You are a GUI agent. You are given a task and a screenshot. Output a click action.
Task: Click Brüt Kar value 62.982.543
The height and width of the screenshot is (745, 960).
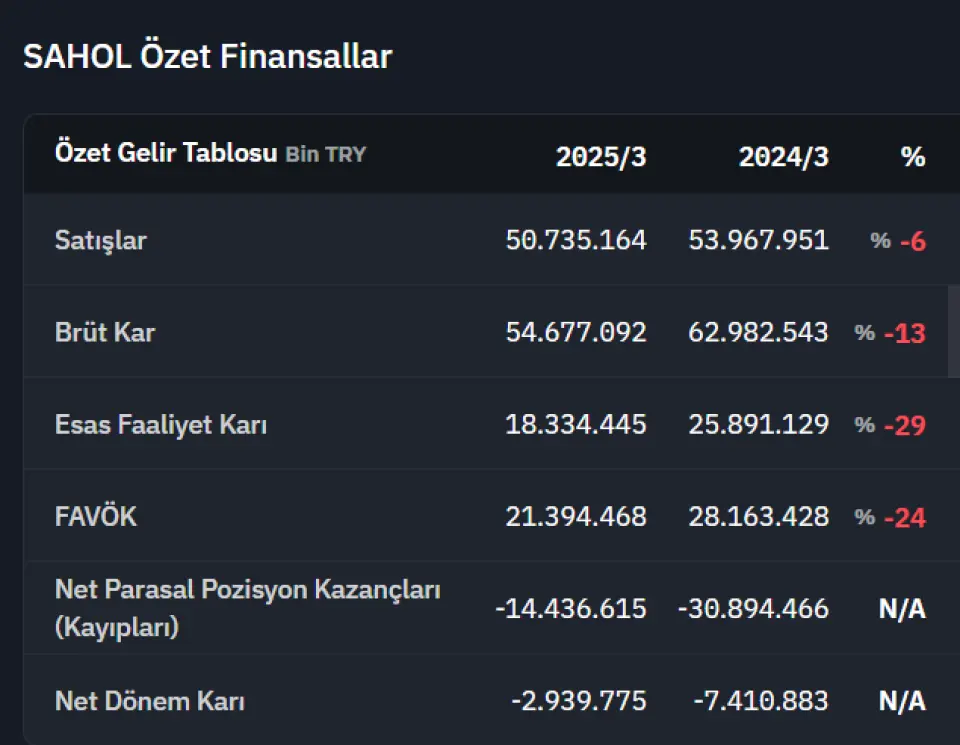[x=758, y=332]
